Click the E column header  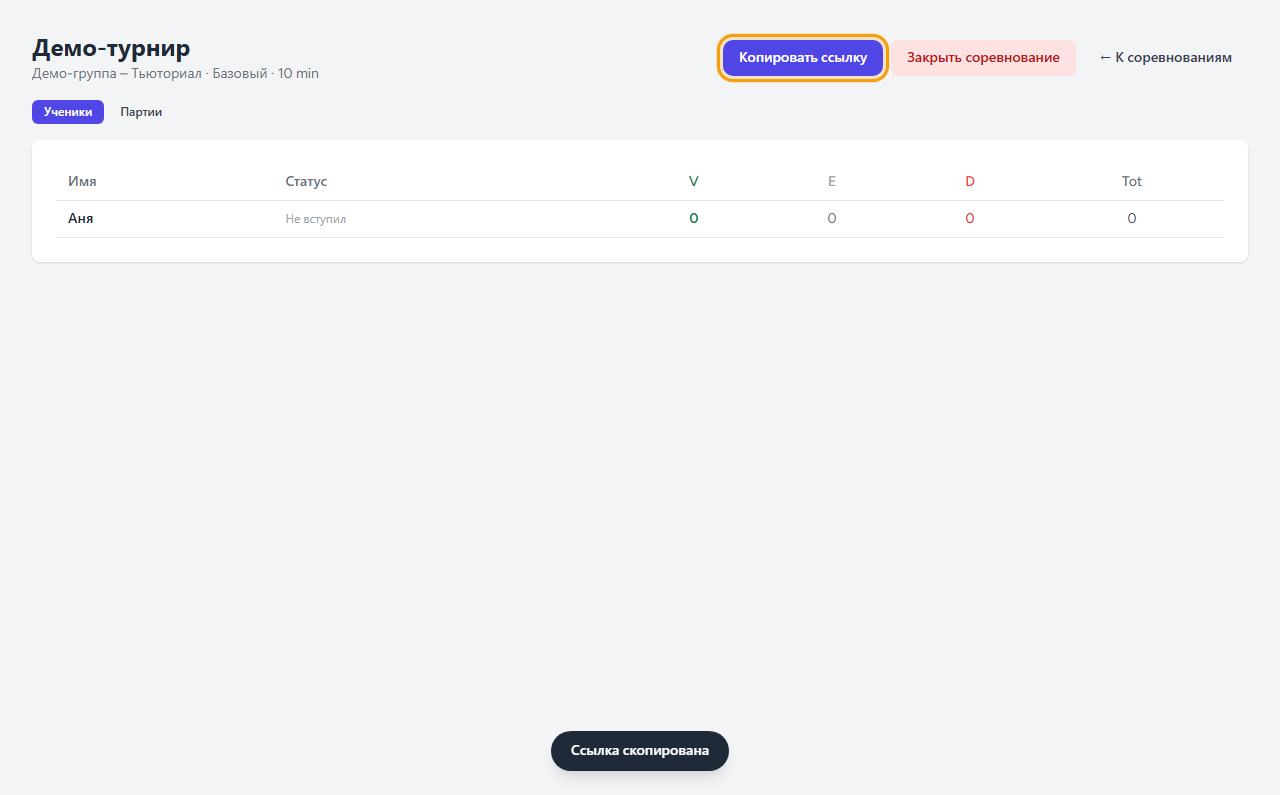(x=832, y=181)
